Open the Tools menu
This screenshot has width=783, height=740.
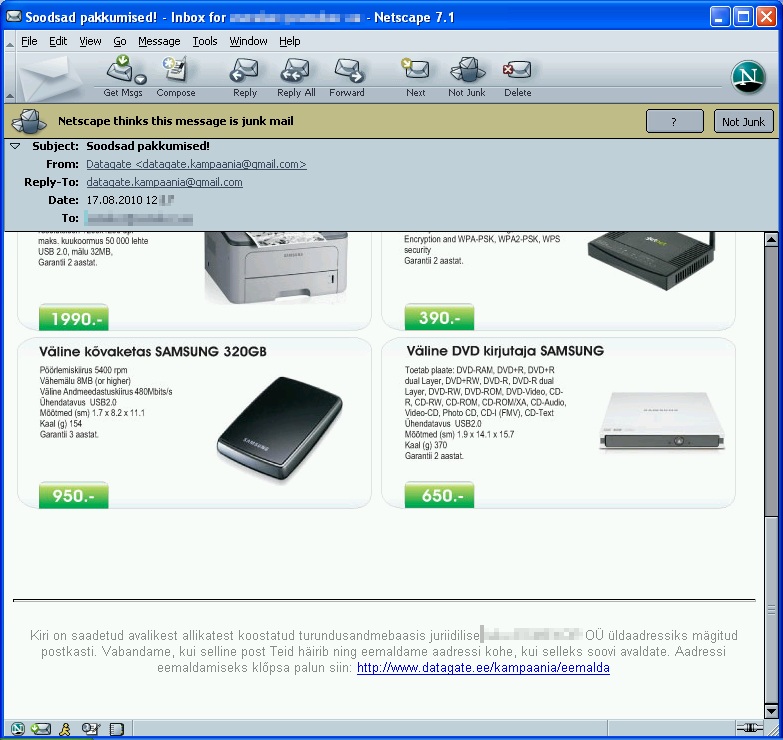(x=205, y=41)
